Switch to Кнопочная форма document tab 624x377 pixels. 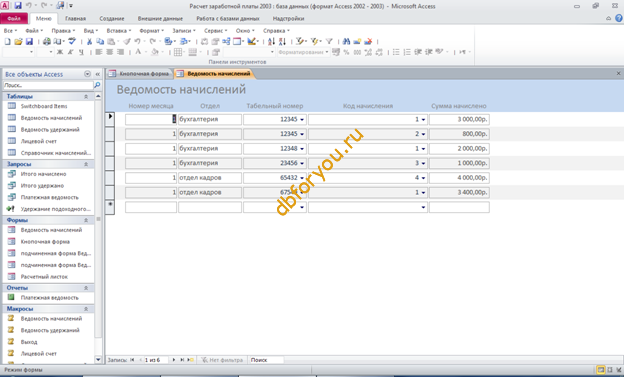(x=140, y=74)
